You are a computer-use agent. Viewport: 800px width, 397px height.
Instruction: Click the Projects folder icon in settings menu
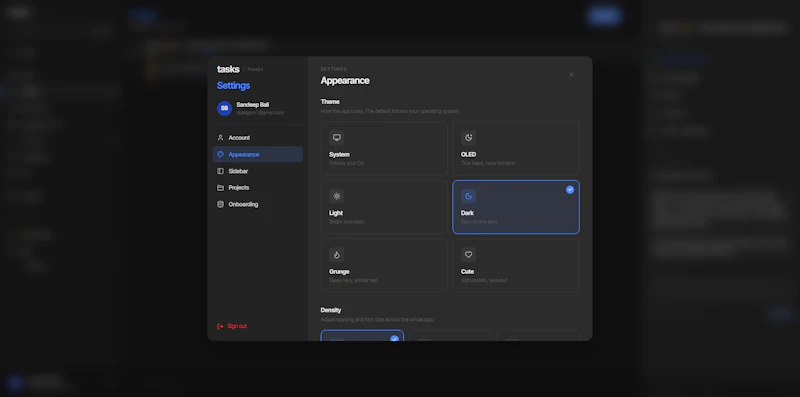220,188
